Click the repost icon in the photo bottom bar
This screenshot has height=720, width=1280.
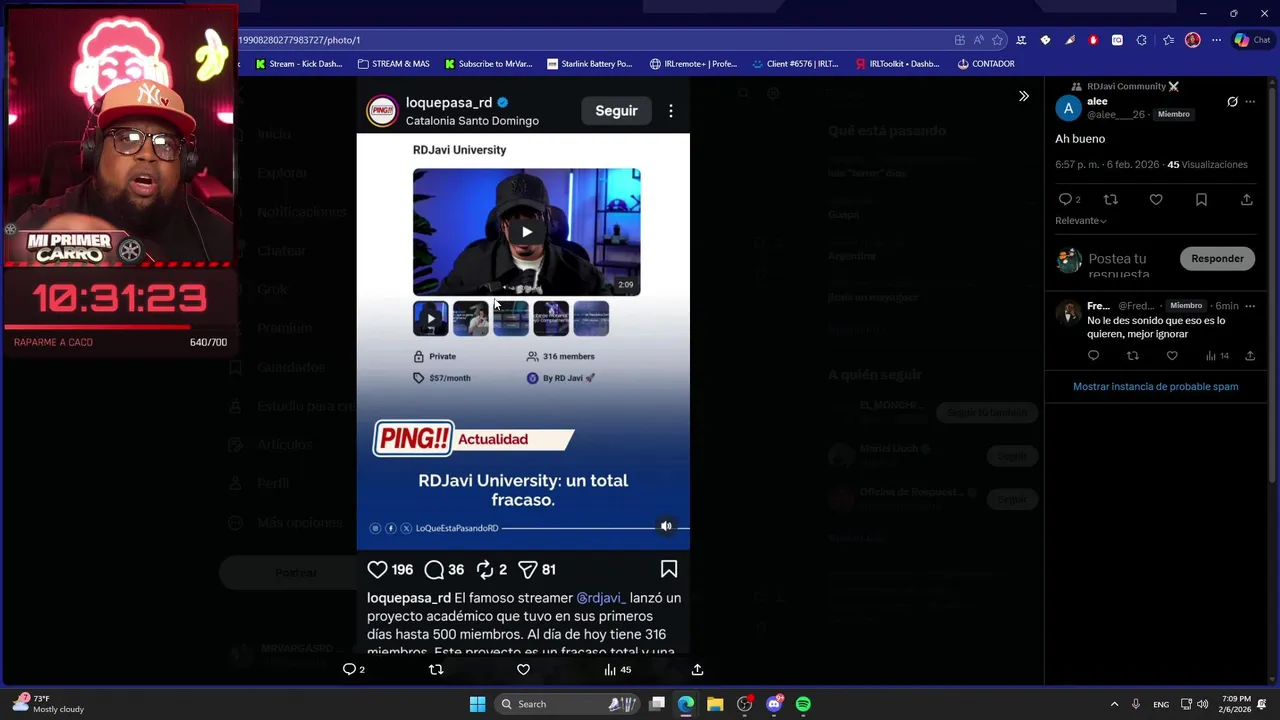[x=436, y=669]
